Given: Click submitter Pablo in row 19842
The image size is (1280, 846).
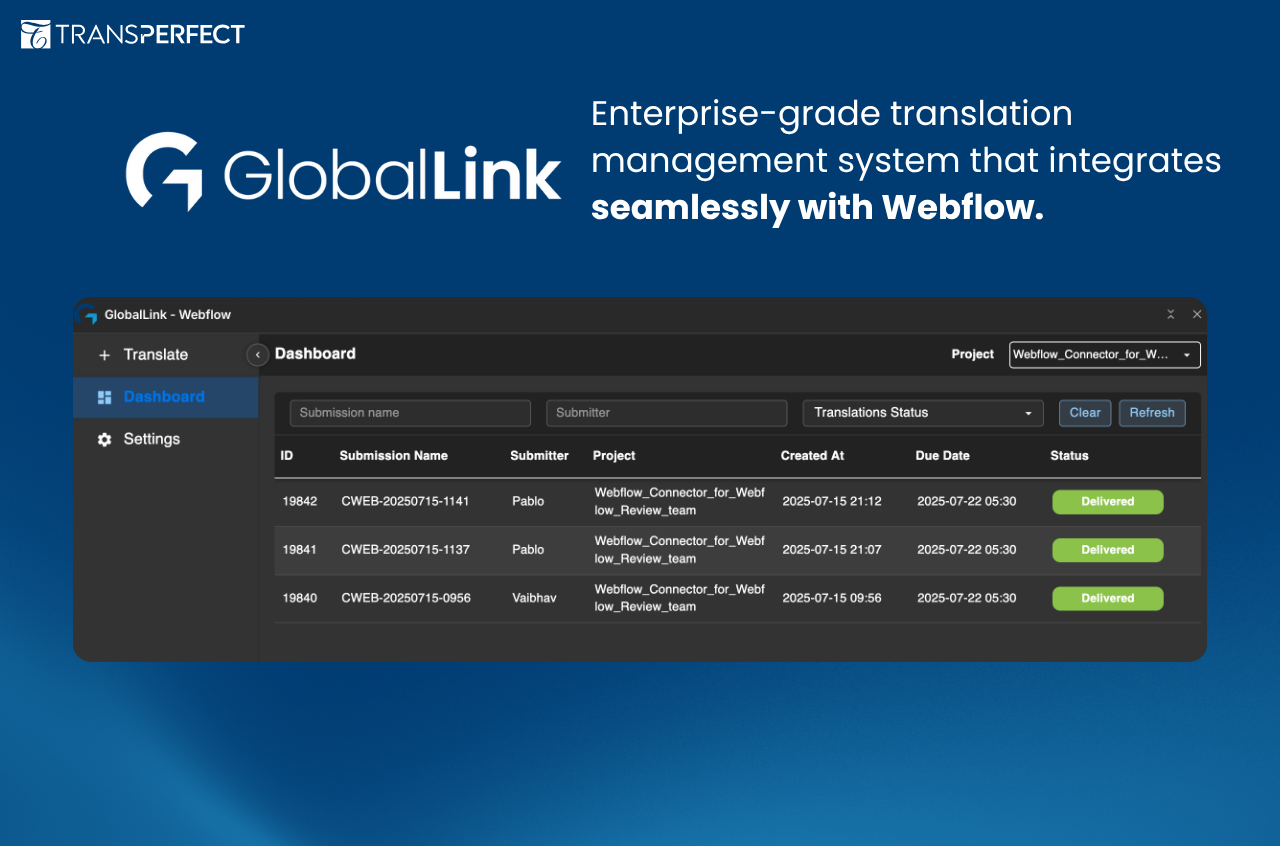Looking at the screenshot, I should [528, 502].
